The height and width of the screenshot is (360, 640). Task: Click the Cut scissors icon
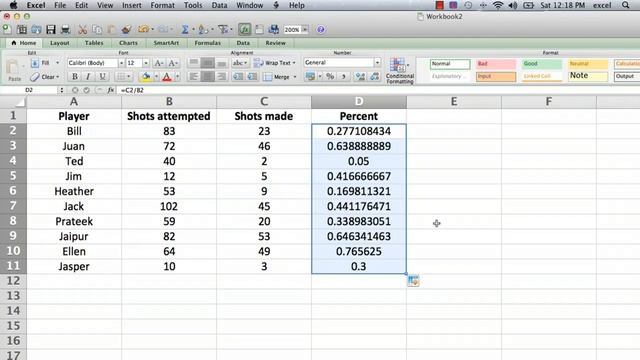pos(82,29)
